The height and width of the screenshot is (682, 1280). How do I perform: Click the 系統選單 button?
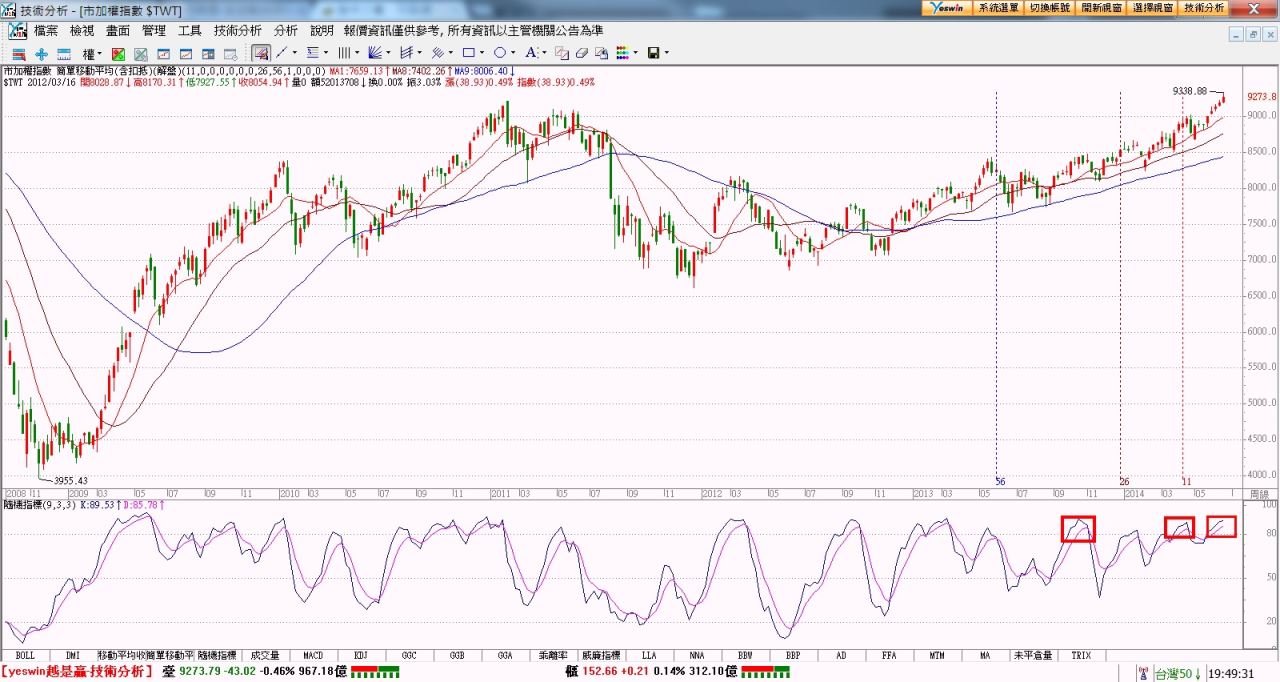(998, 7)
